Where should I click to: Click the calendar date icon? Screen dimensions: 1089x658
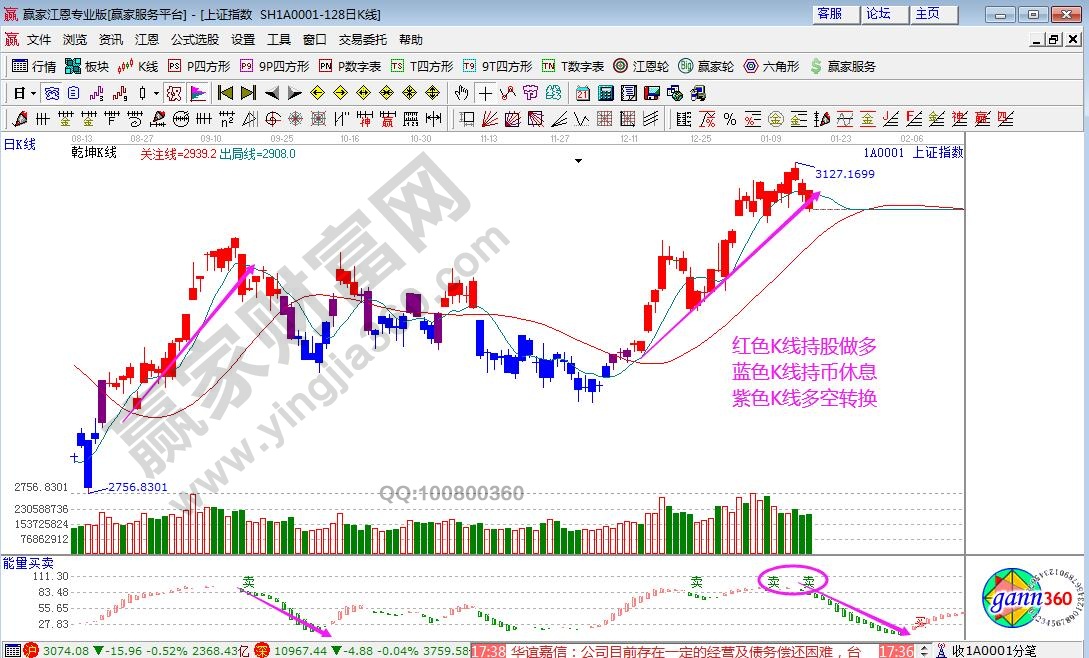583,93
